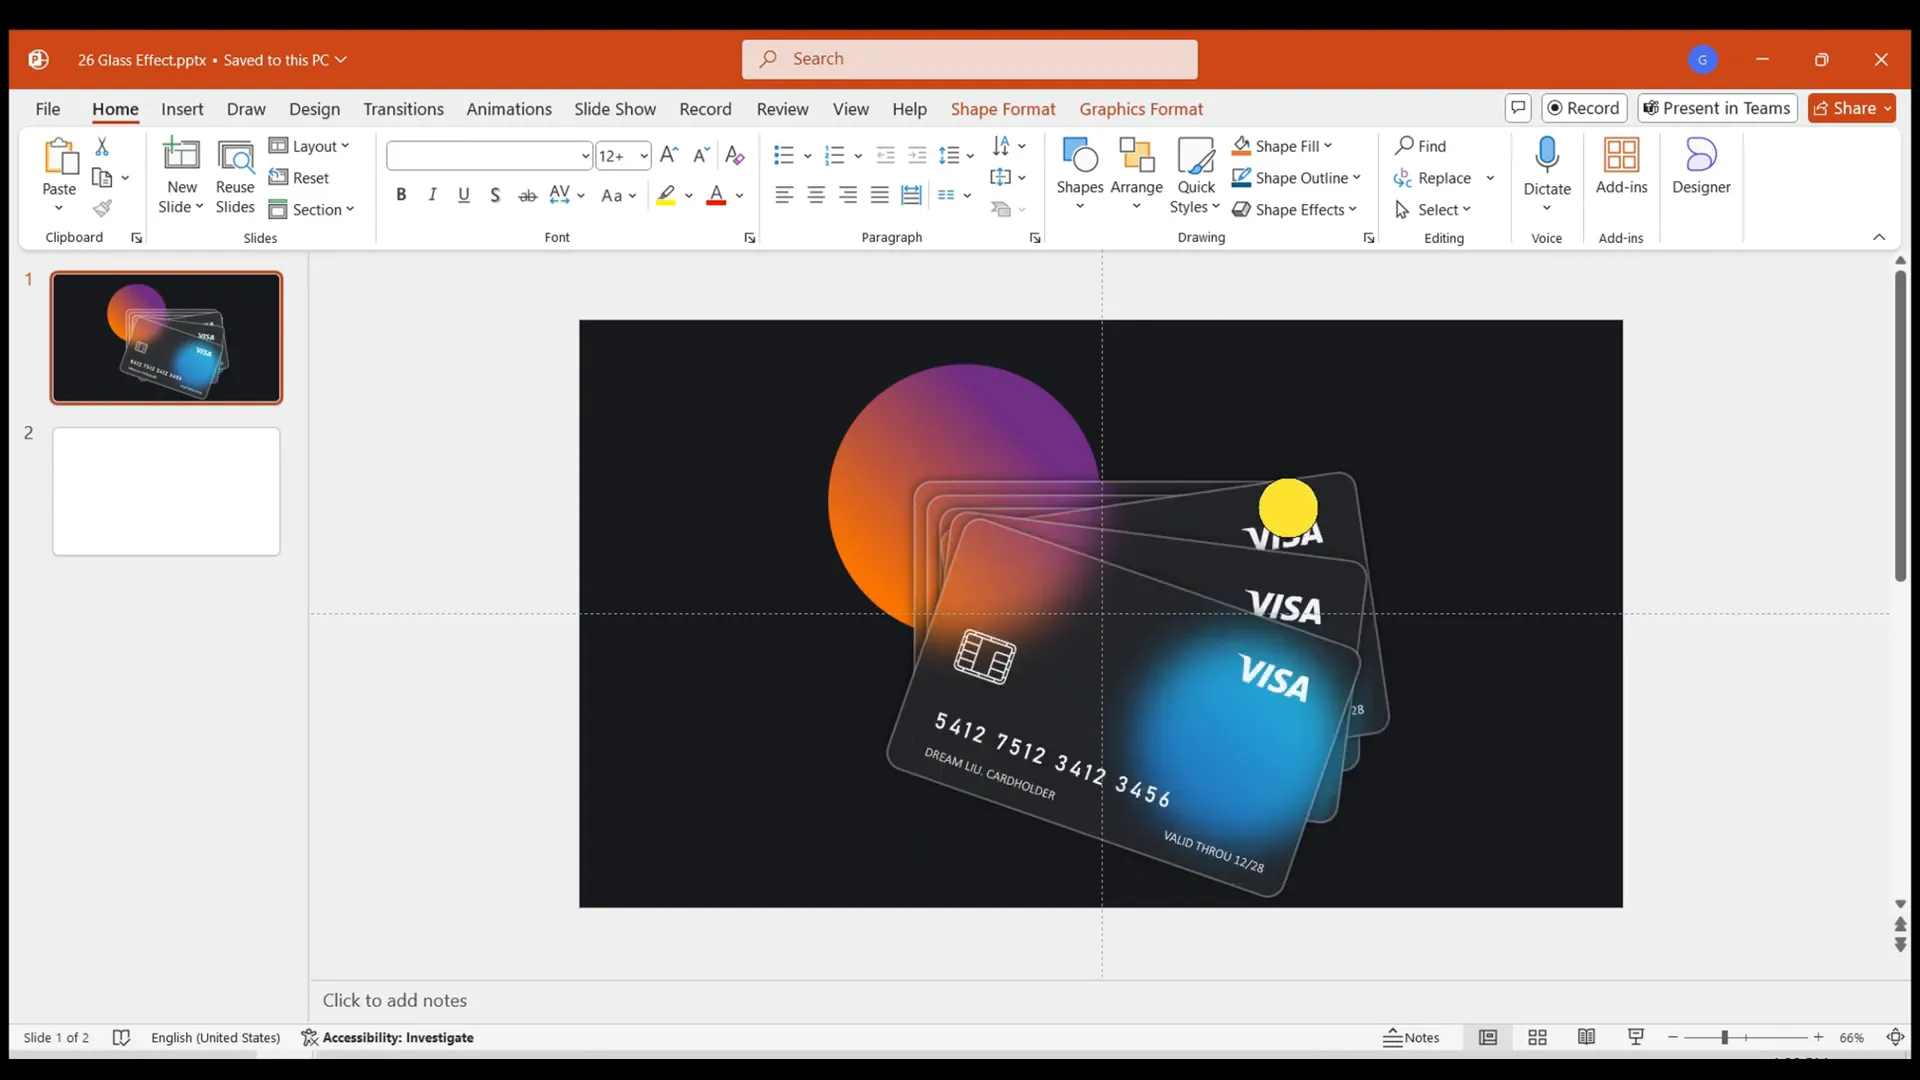Click the notes area placeholder

tap(394, 1000)
